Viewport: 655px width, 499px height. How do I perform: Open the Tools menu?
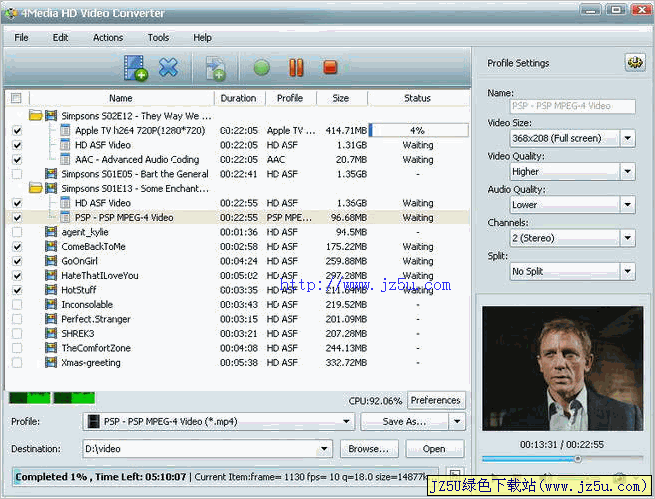(158, 38)
